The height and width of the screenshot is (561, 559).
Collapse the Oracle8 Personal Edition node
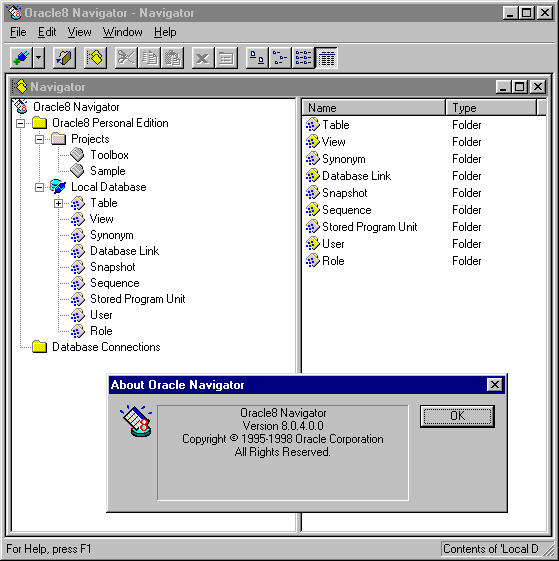click(x=21, y=123)
